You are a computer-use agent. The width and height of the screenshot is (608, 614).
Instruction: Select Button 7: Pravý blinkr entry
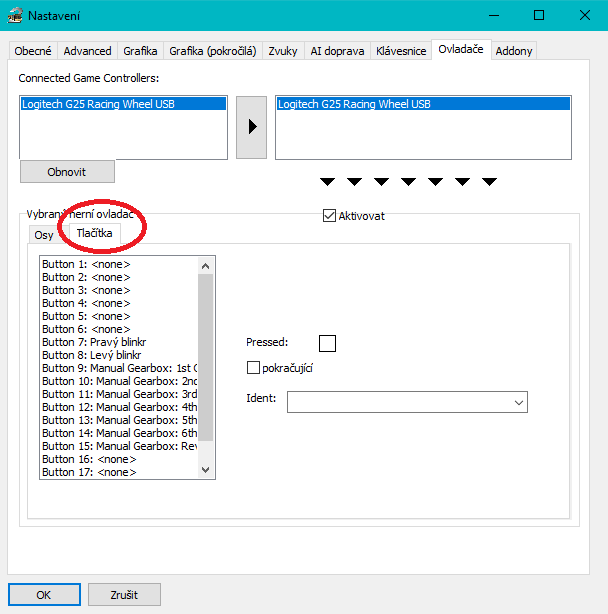(x=94, y=342)
